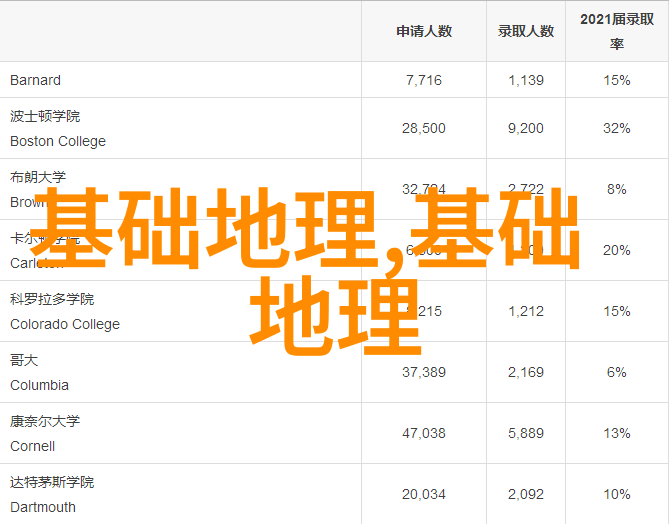The height and width of the screenshot is (524, 670).
Task: Click the 10% admission rate cell
Action: [617, 495]
